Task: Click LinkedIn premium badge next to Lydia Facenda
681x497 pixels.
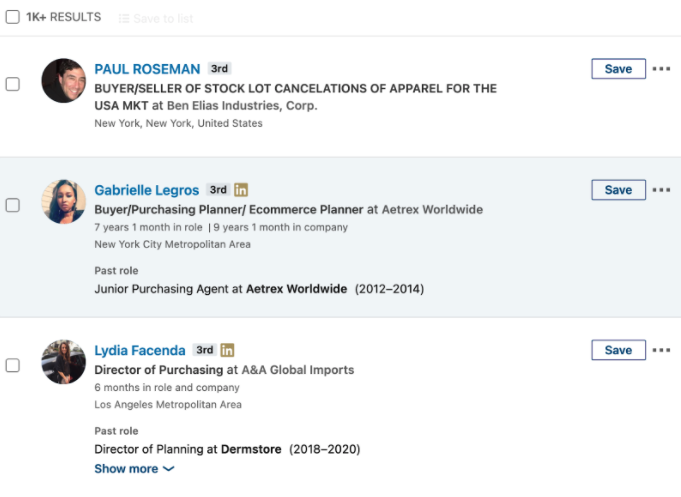Action: 227,350
